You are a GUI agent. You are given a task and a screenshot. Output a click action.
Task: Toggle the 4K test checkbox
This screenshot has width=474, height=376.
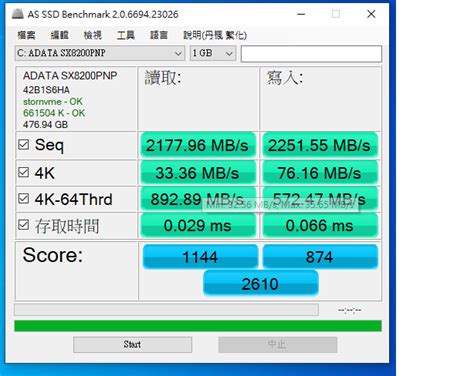coord(23,172)
